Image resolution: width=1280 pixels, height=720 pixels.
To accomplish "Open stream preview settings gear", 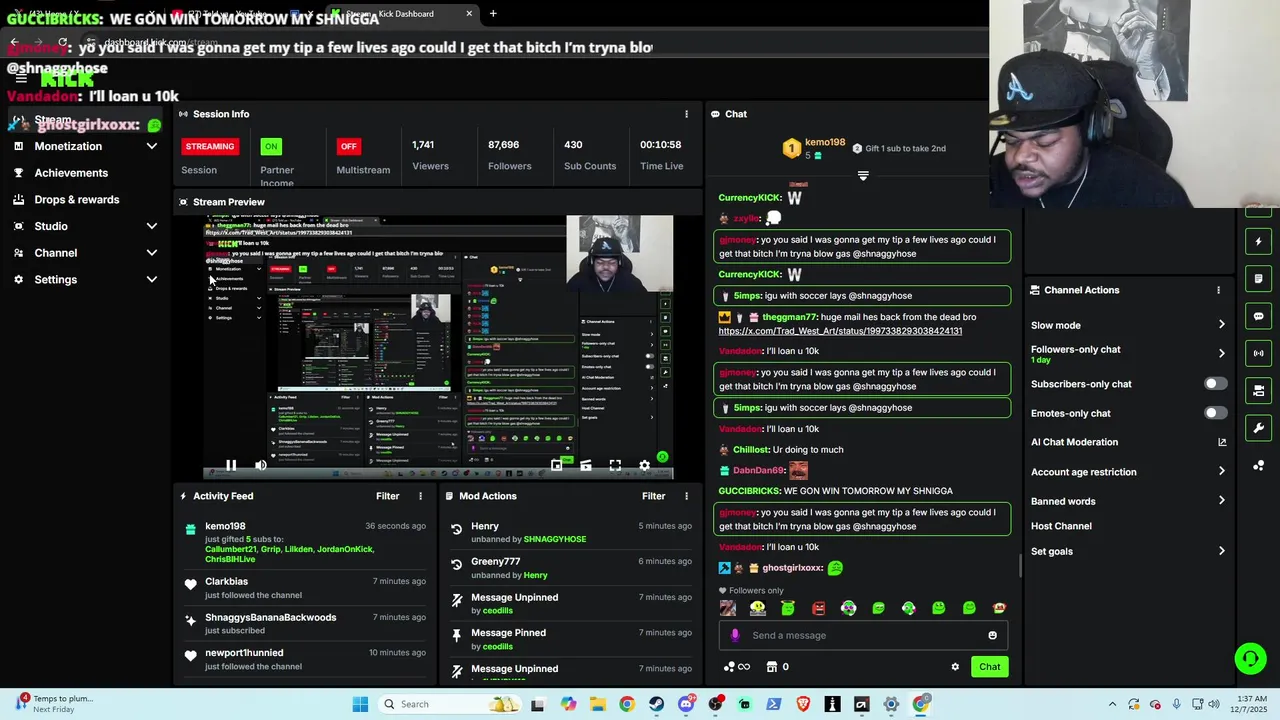I will [644, 465].
